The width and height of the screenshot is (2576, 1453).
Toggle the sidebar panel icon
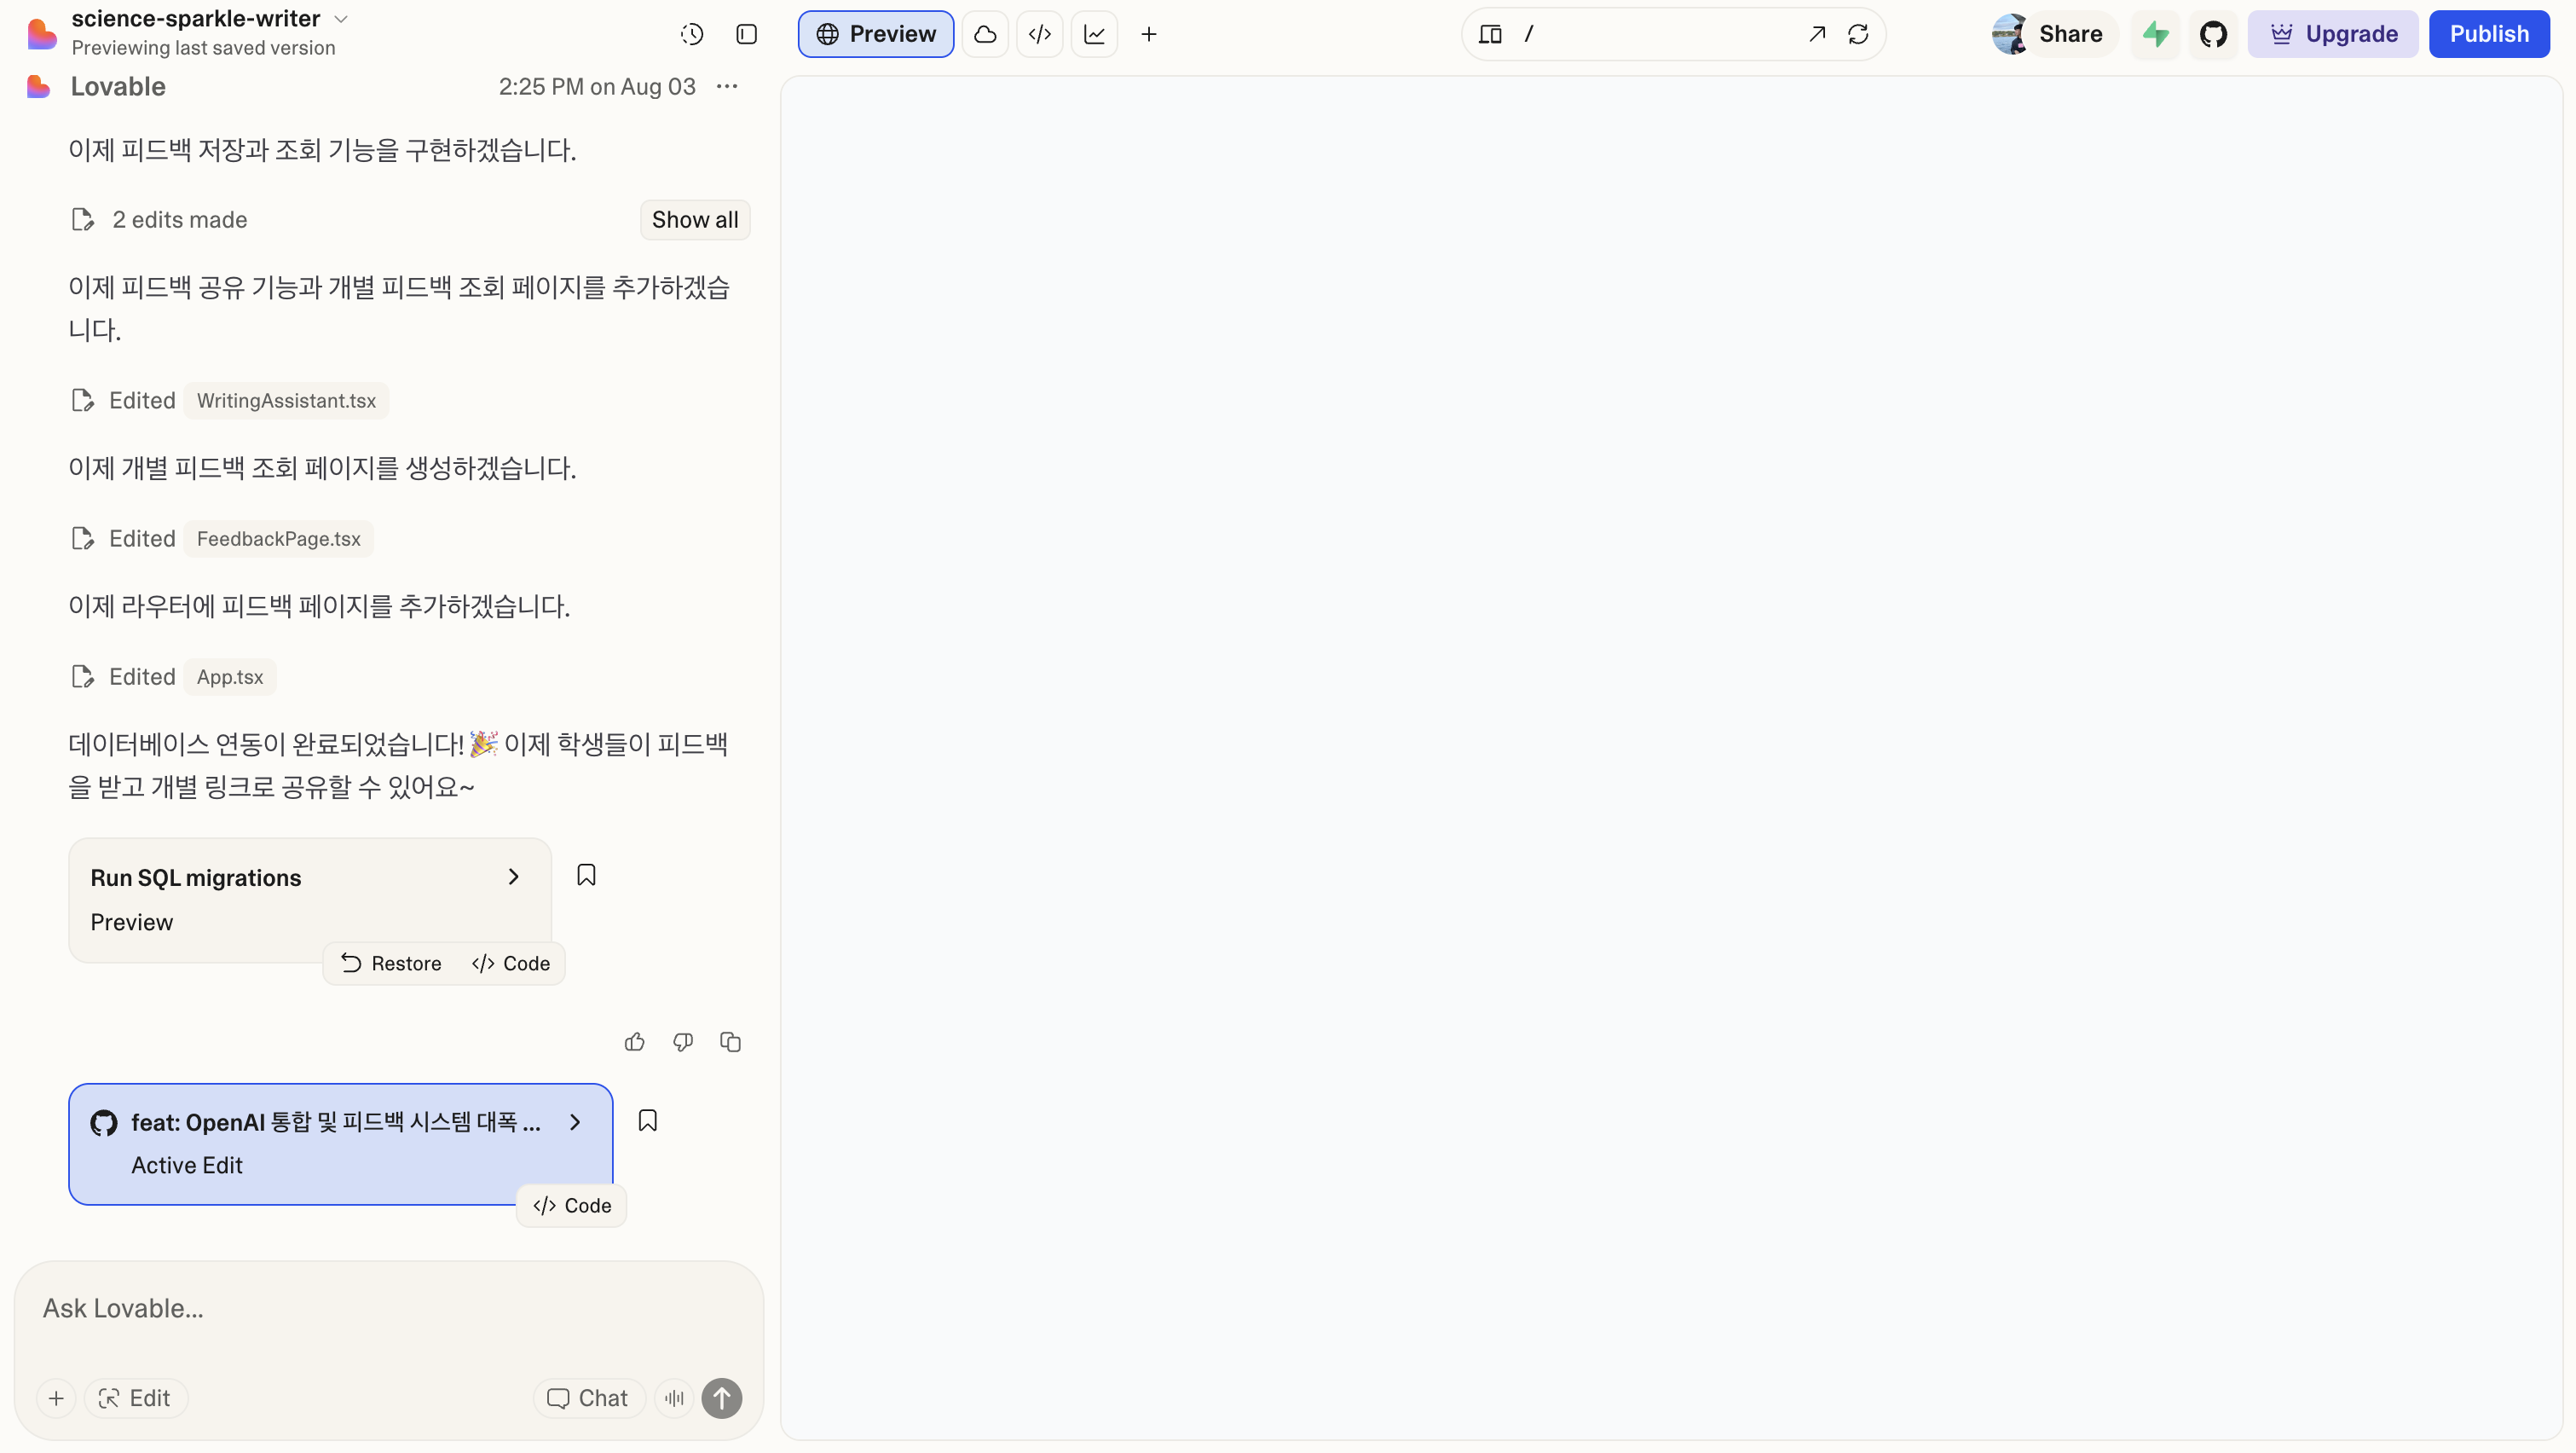(746, 34)
